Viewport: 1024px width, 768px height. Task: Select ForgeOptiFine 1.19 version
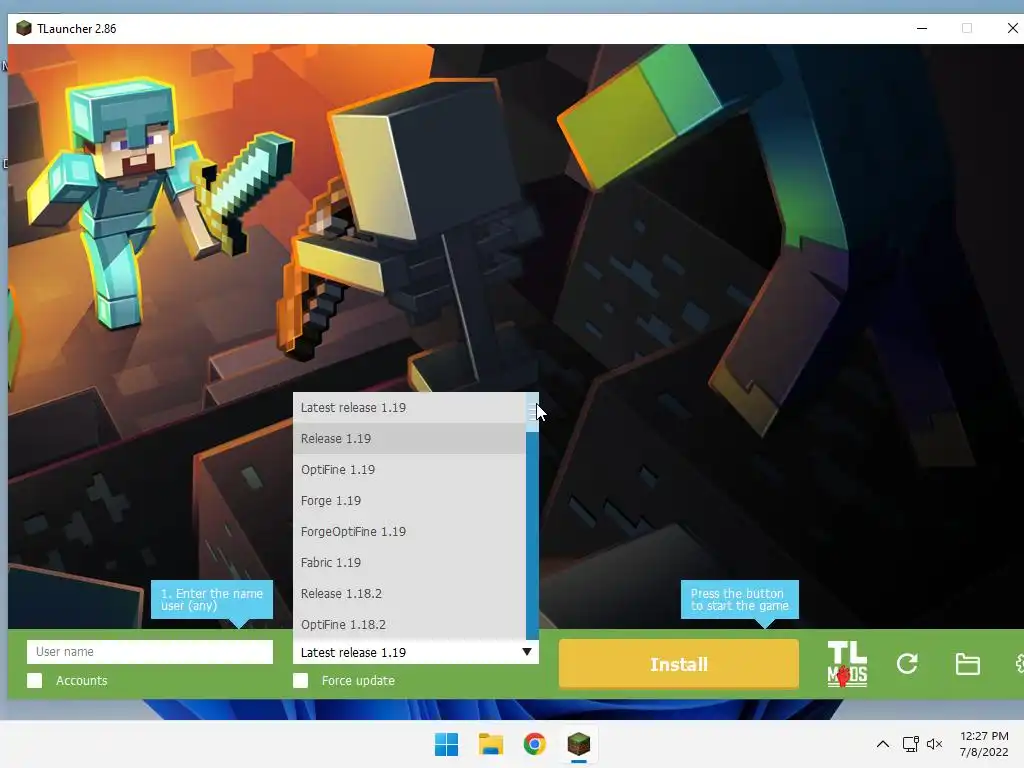pyautogui.click(x=409, y=532)
